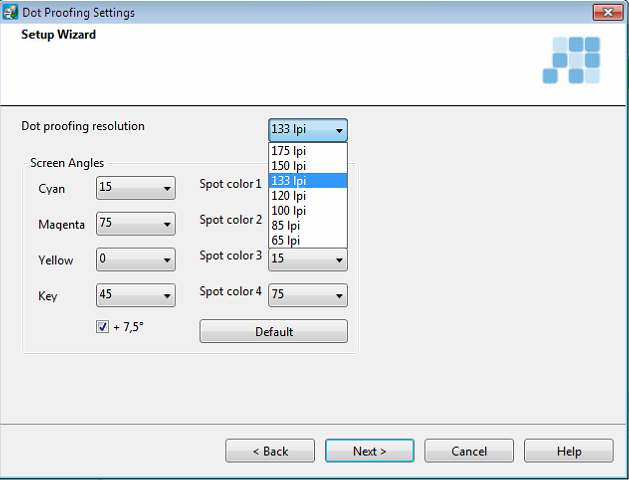Open the Cyan screen angle dropdown
629x480 pixels.
click(136, 188)
